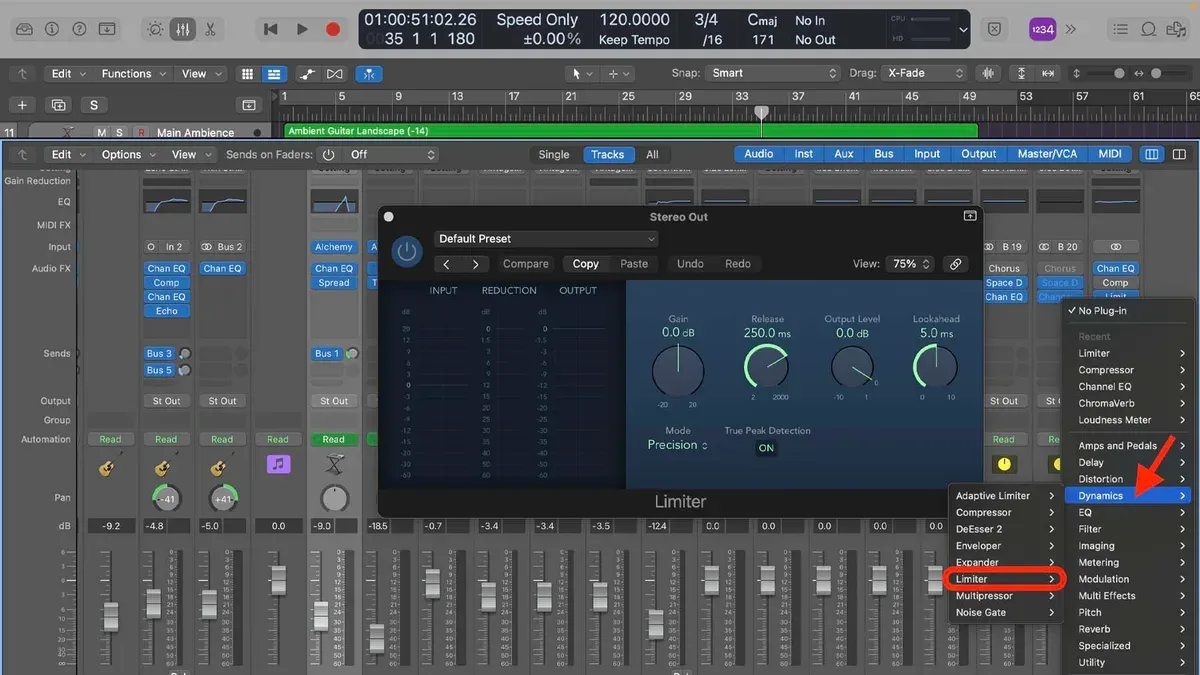The width and height of the screenshot is (1200, 675).
Task: Toggle automation curve icon in tracks toolbar
Action: pos(308,74)
